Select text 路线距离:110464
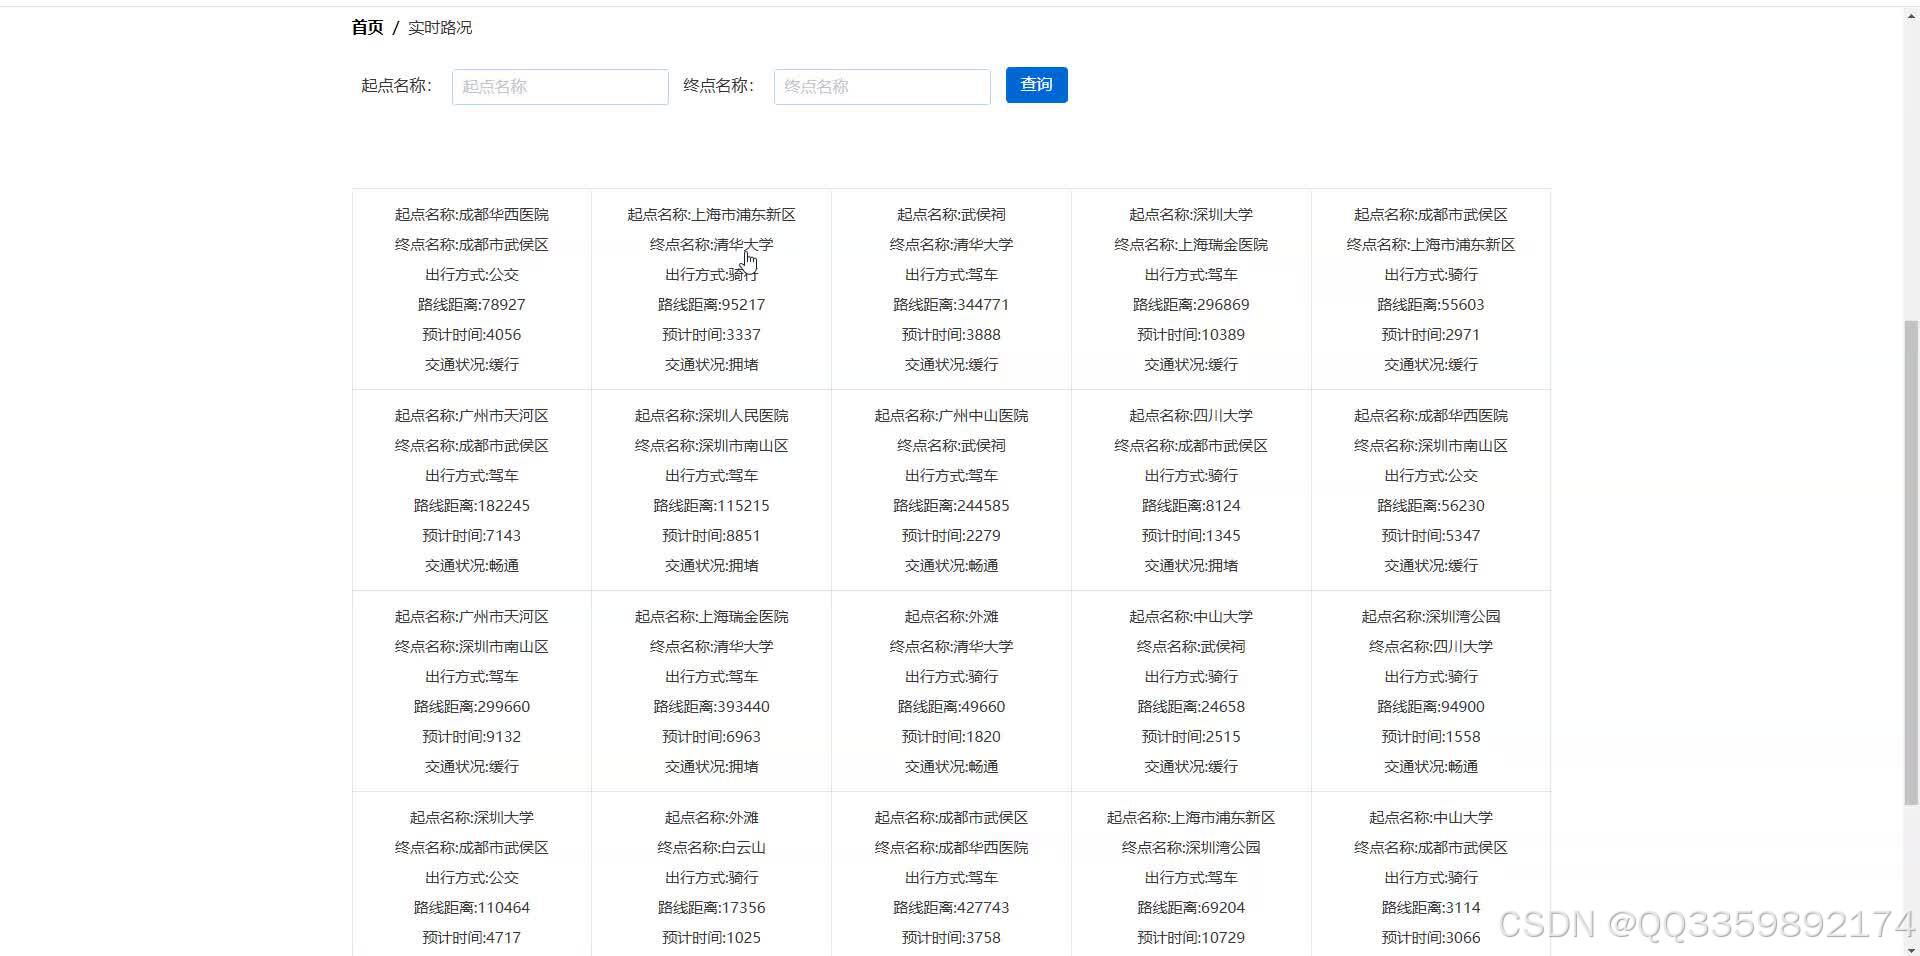This screenshot has height=956, width=1920. tap(472, 908)
